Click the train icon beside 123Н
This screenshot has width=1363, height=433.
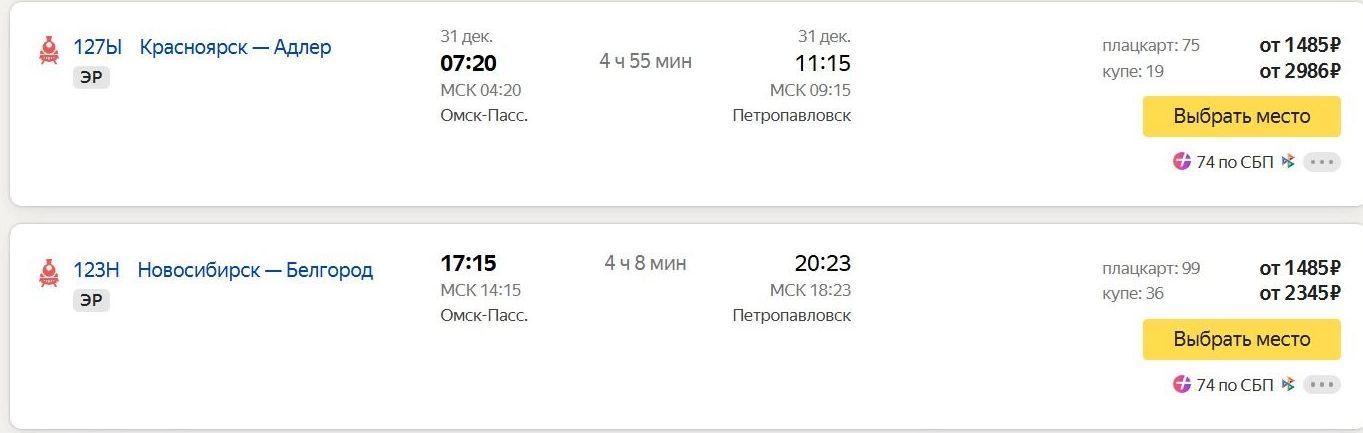click(x=48, y=272)
